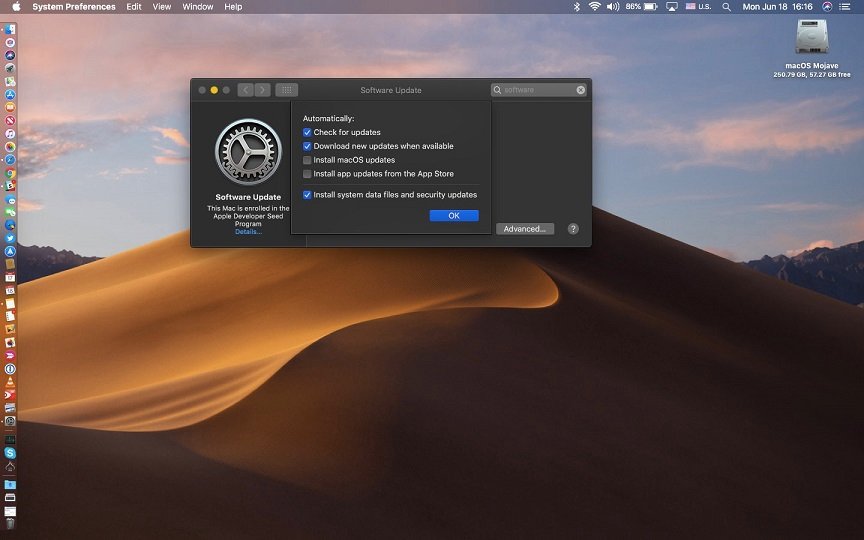Viewport: 864px width, 540px height.
Task: Click the Show All preferences grid icon
Action: point(286,90)
